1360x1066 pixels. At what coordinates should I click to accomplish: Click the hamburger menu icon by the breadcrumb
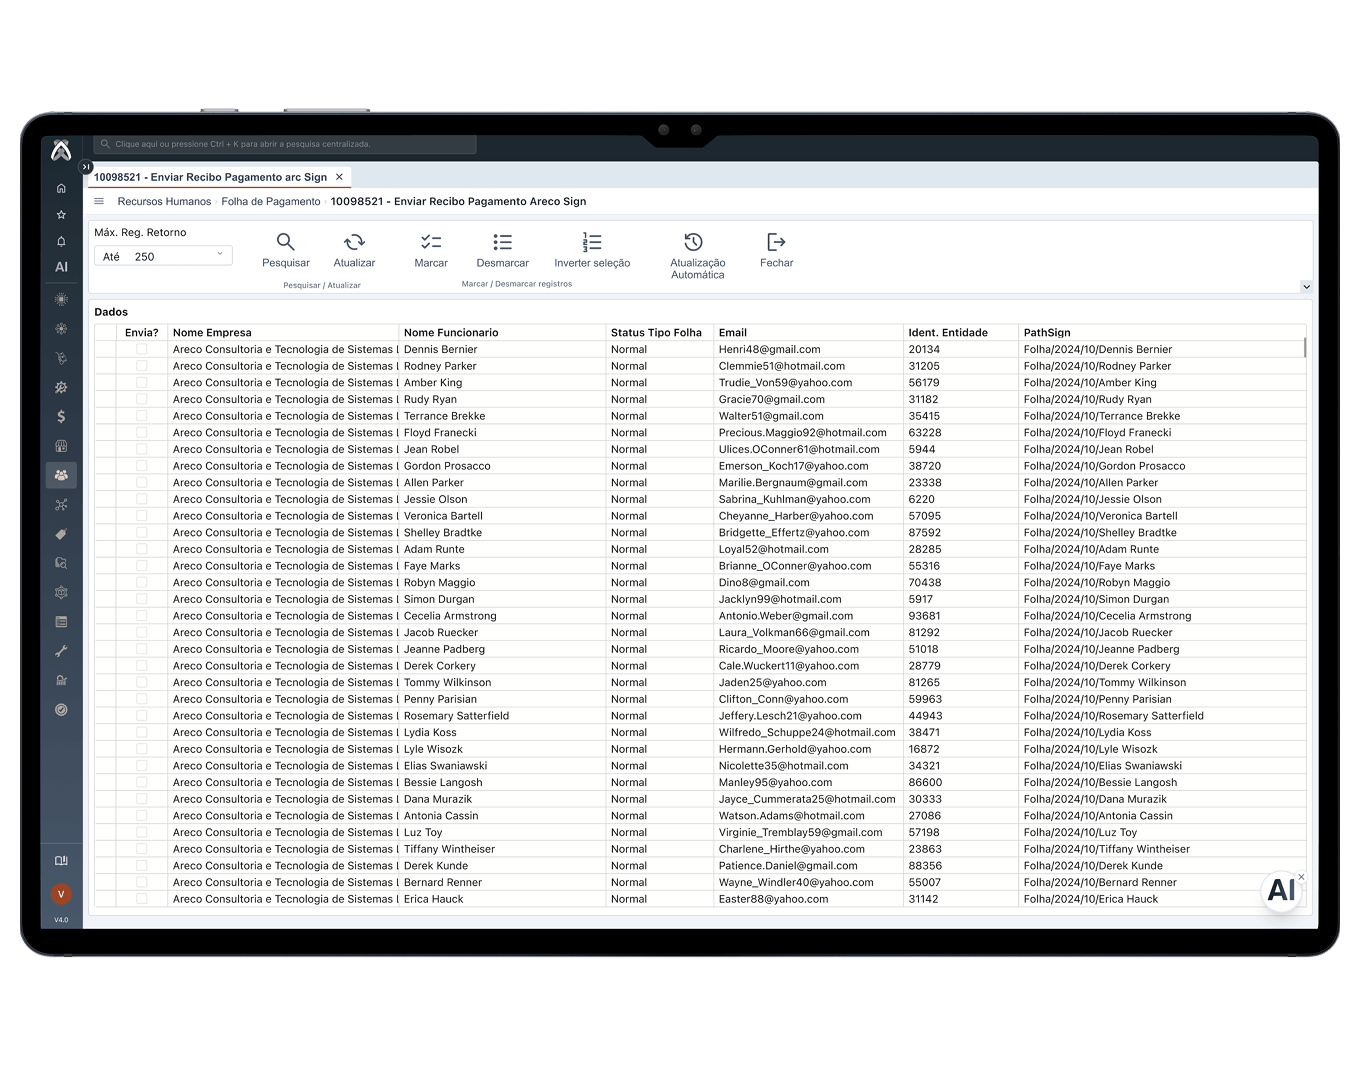point(99,201)
